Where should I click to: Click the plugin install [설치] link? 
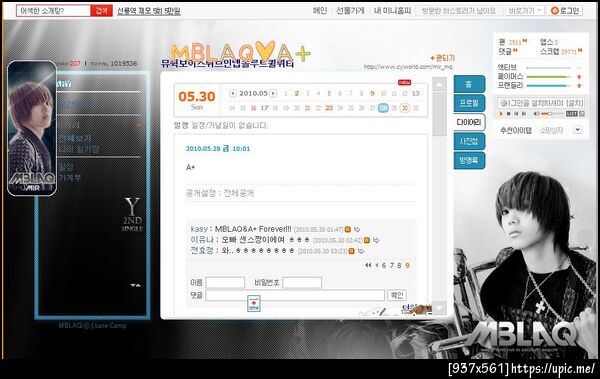575,103
